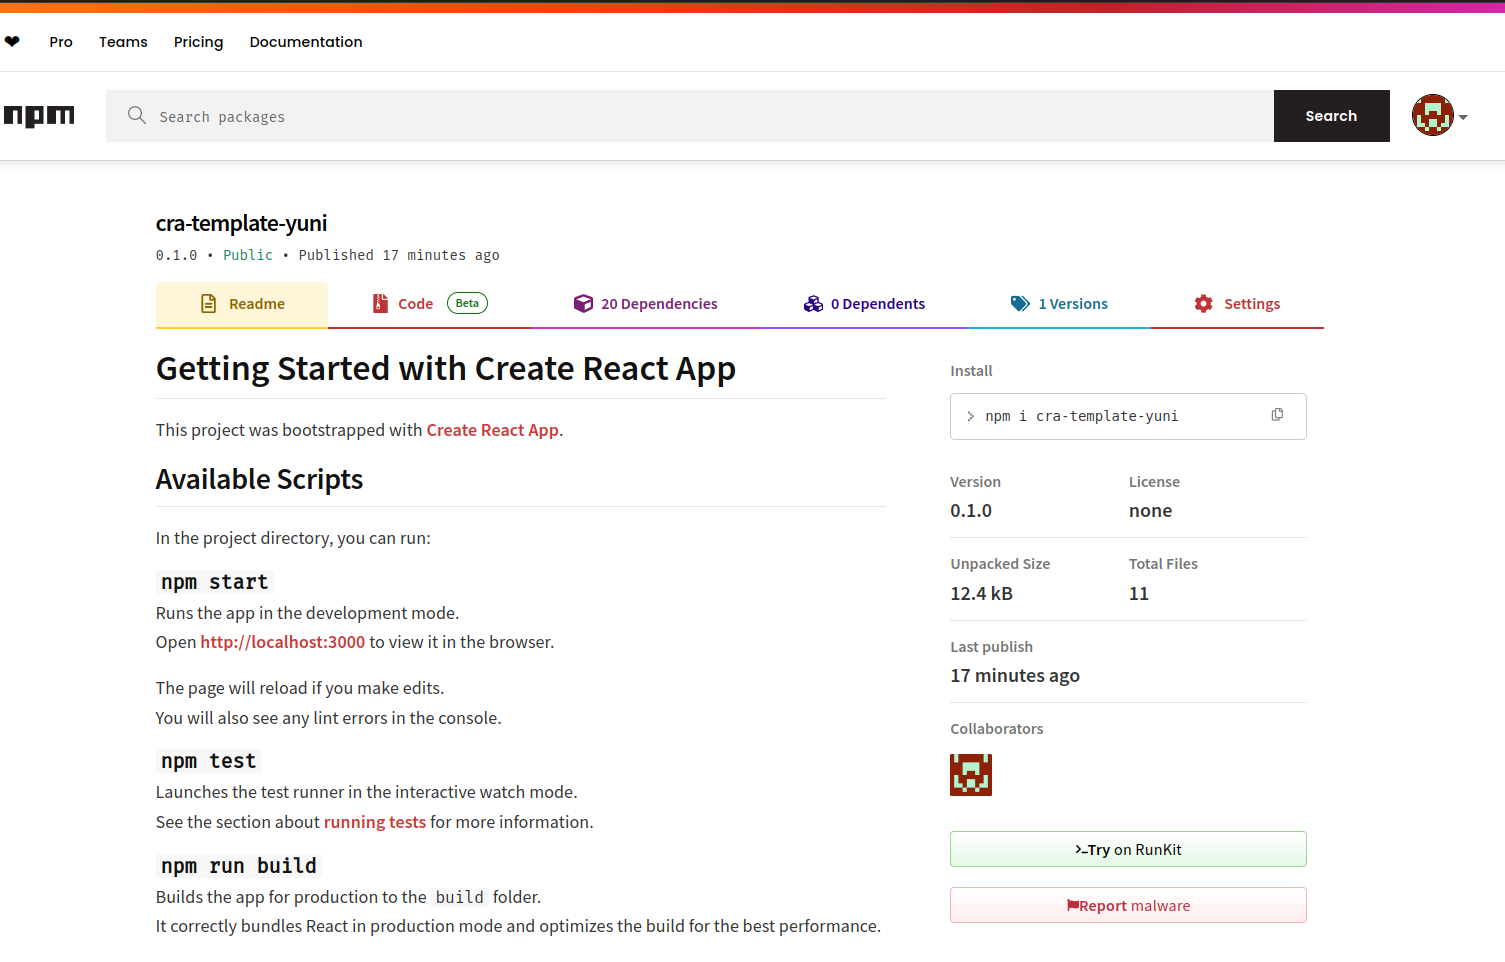Click the last publish 17 minutes ago value

pyautogui.click(x=1015, y=676)
